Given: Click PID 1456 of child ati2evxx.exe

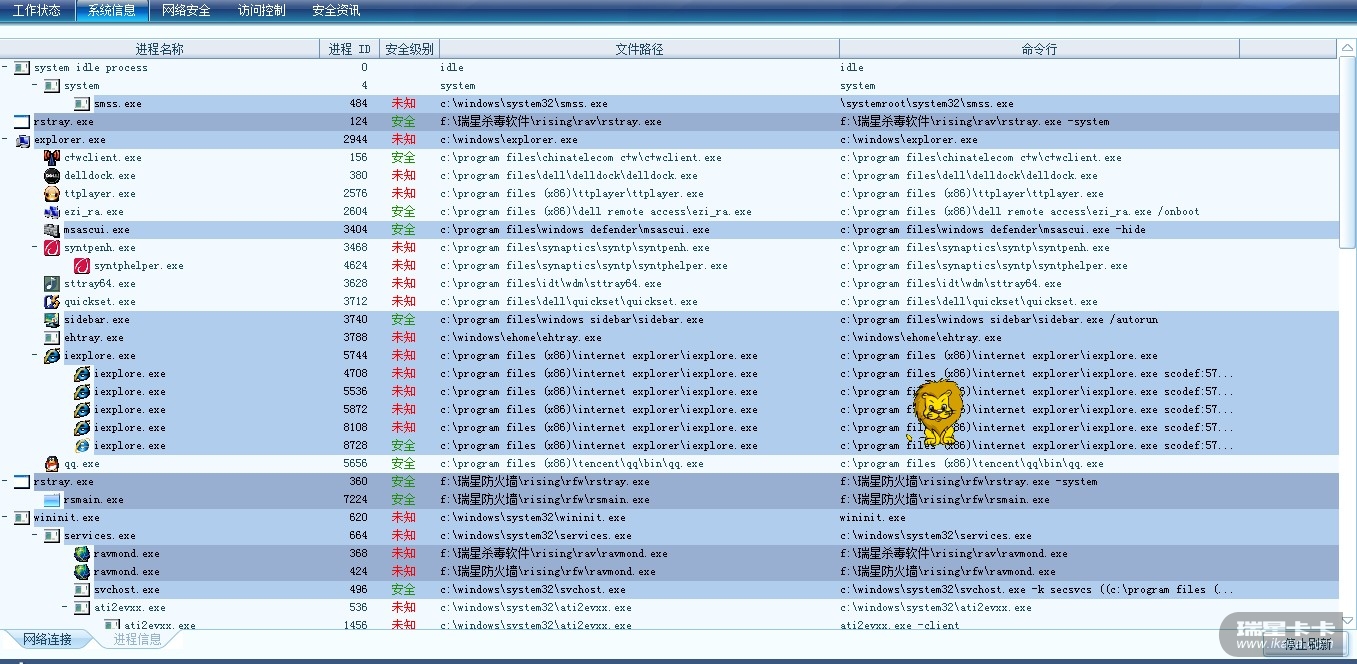Looking at the screenshot, I should 355,626.
